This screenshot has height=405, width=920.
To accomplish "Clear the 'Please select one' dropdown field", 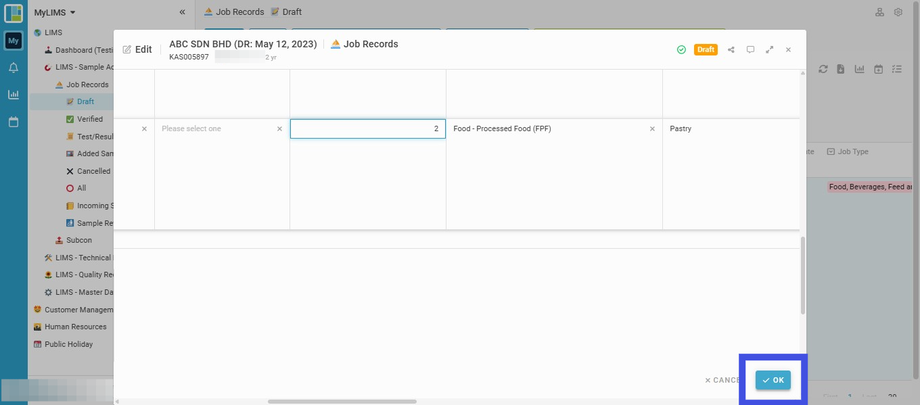I will [279, 129].
